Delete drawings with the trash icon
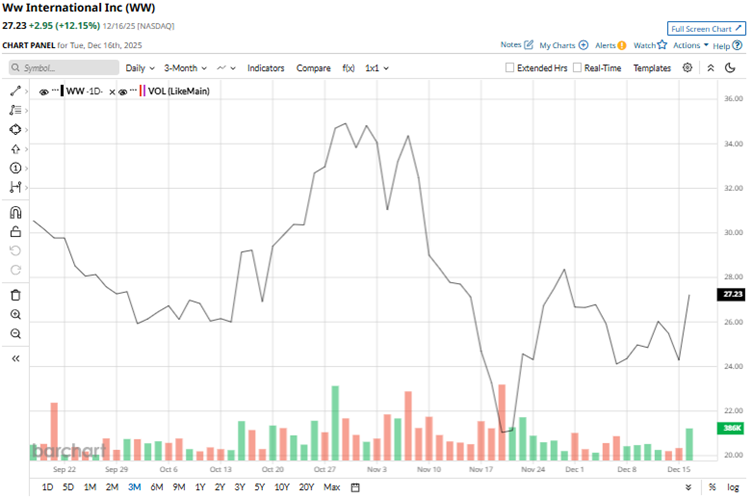Screen dimensions: 752x498 pos(15,295)
